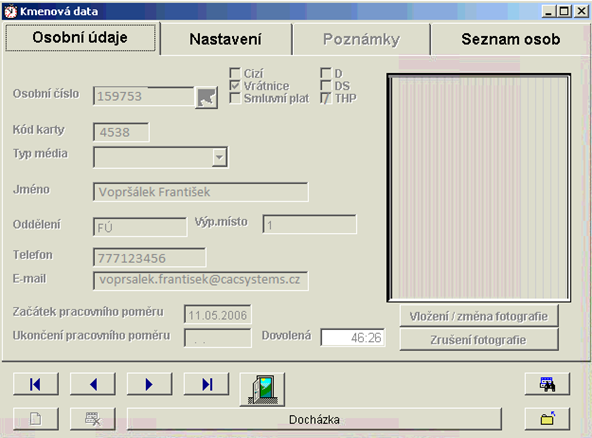Click the E-mail field
Viewport: 592px width, 438px height.
(200, 281)
